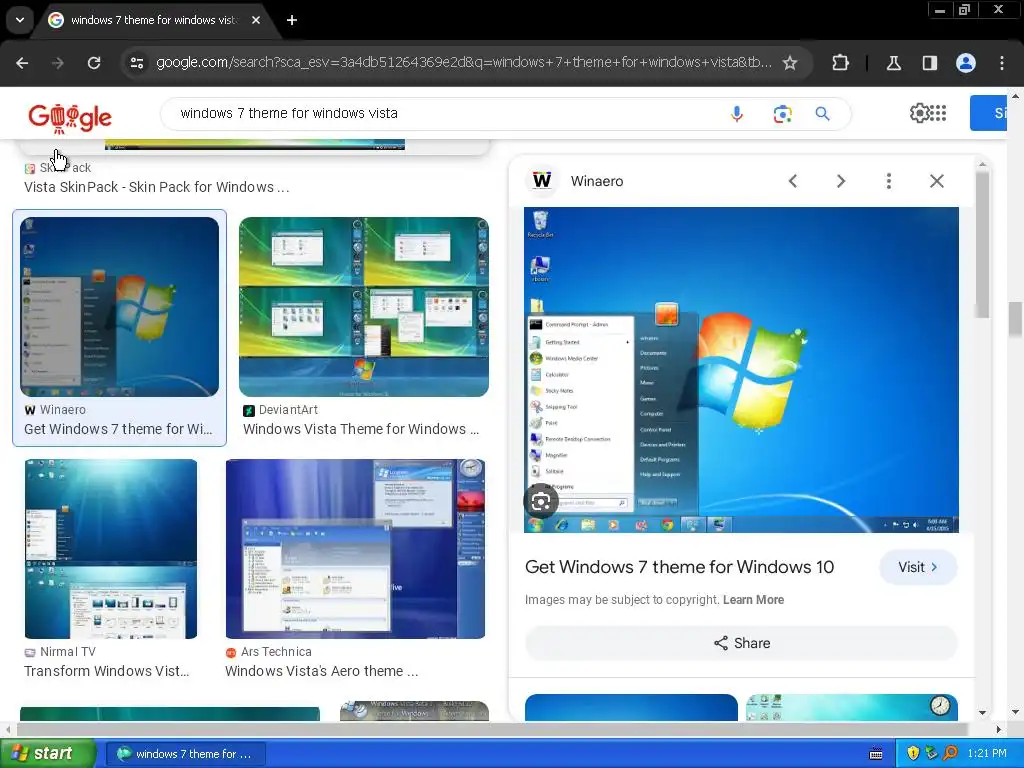The height and width of the screenshot is (768, 1024).
Task: Click the Windows Start button
Action: coord(47,754)
